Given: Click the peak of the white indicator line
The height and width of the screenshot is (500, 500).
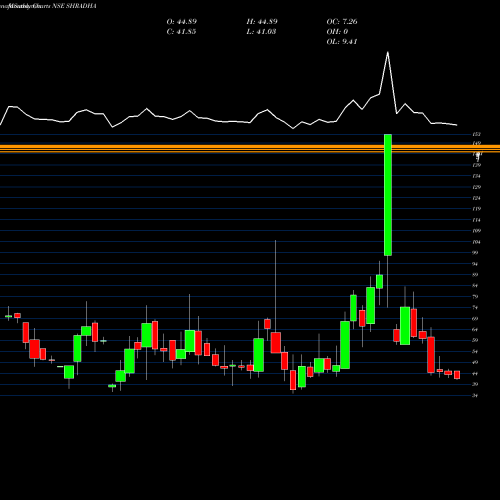Looking at the screenshot, I should (388, 52).
